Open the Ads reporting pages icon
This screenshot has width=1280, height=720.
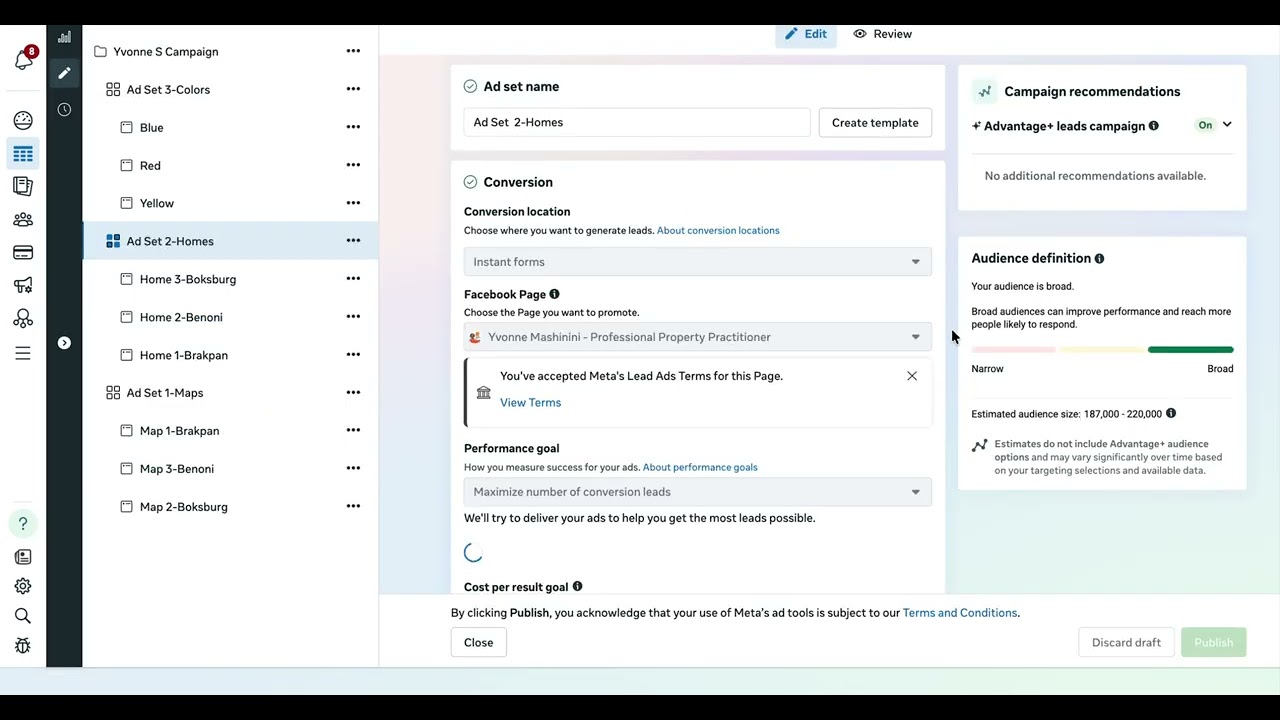(x=23, y=186)
